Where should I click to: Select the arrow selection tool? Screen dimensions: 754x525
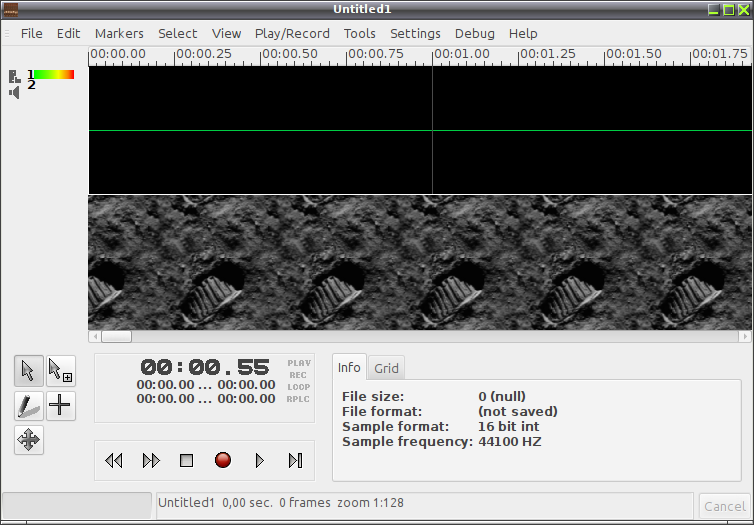[x=29, y=371]
